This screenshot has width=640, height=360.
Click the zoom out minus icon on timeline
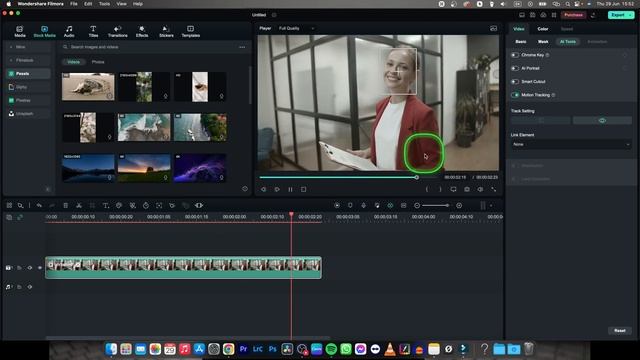[x=417, y=205]
